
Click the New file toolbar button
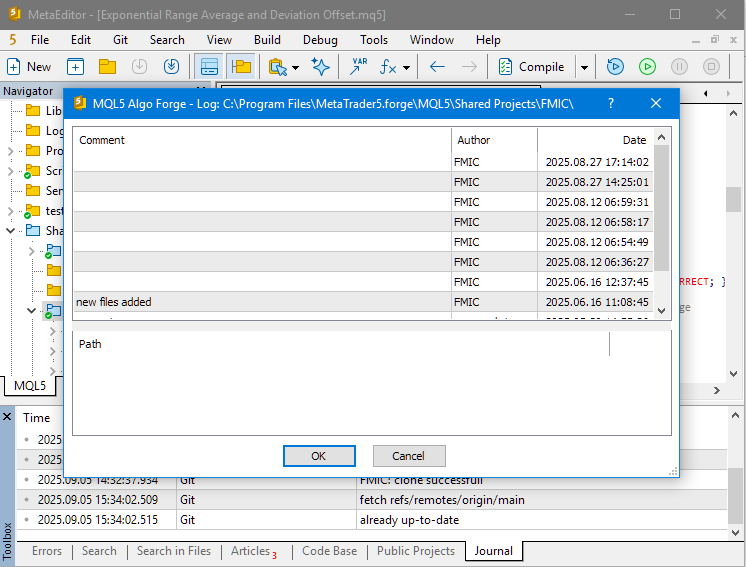pyautogui.click(x=29, y=67)
